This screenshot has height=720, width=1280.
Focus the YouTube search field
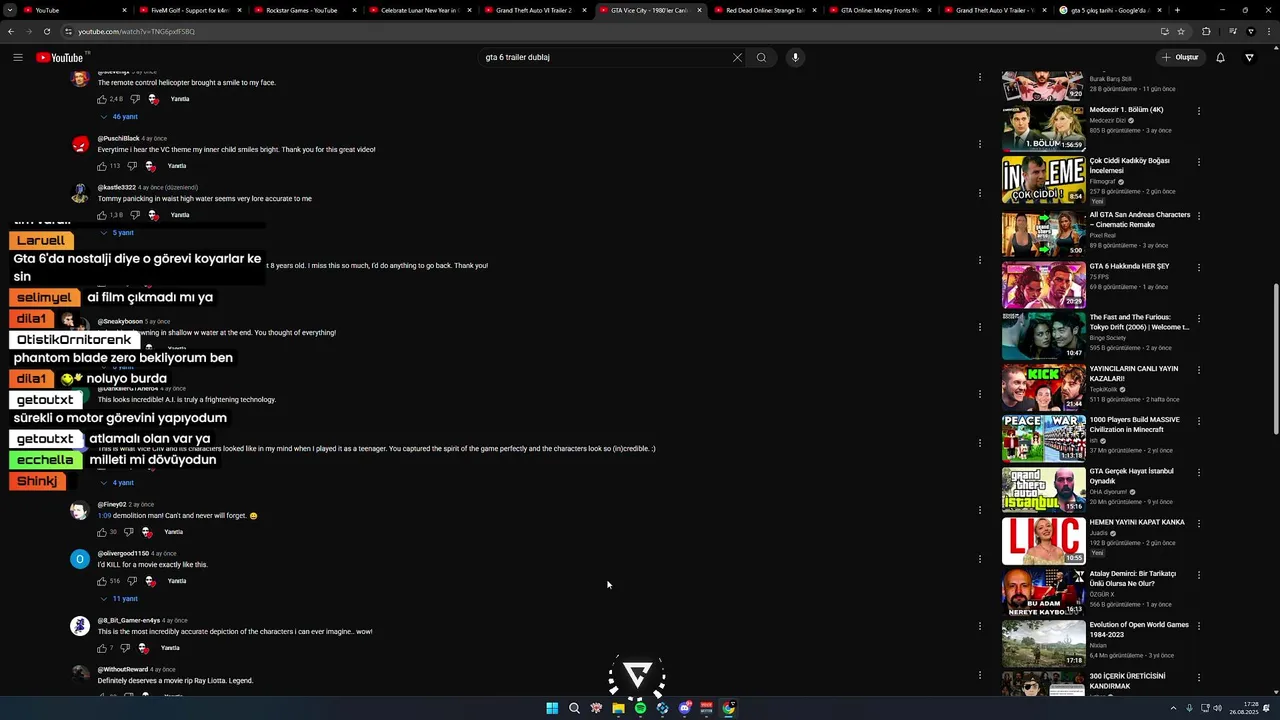(x=605, y=57)
